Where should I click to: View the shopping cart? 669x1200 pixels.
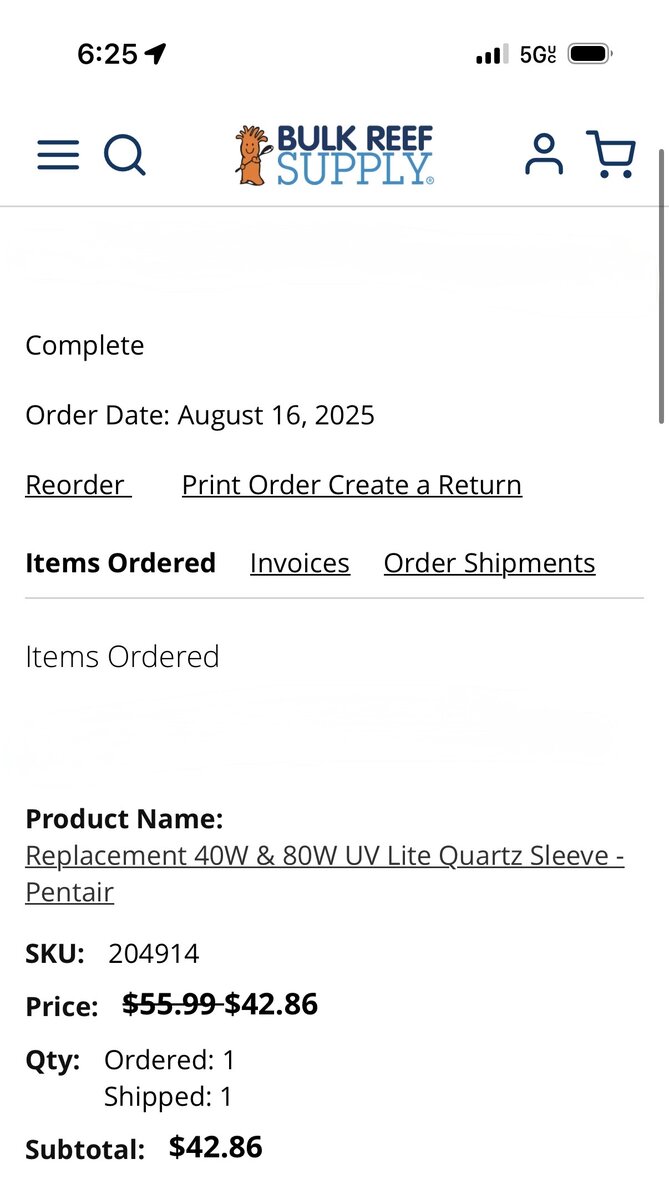click(x=610, y=155)
